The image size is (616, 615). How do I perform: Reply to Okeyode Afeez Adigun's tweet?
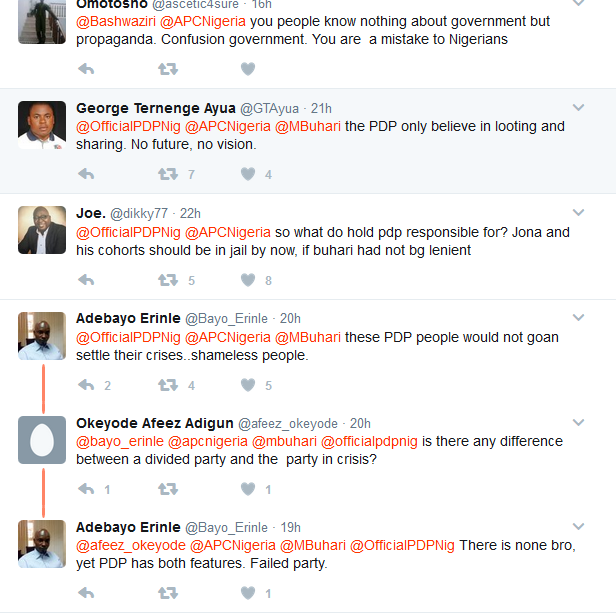click(86, 489)
